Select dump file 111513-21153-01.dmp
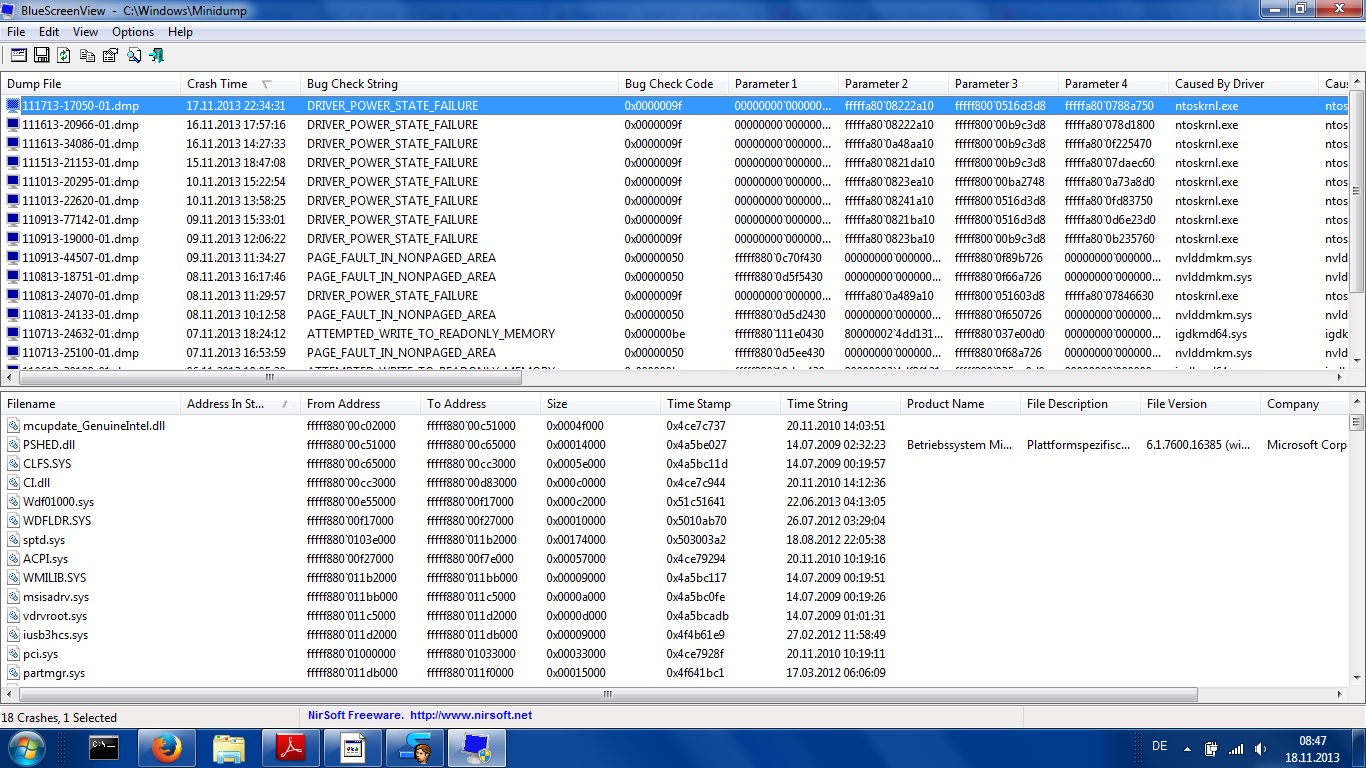Viewport: 1366px width, 768px height. pyautogui.click(x=80, y=163)
